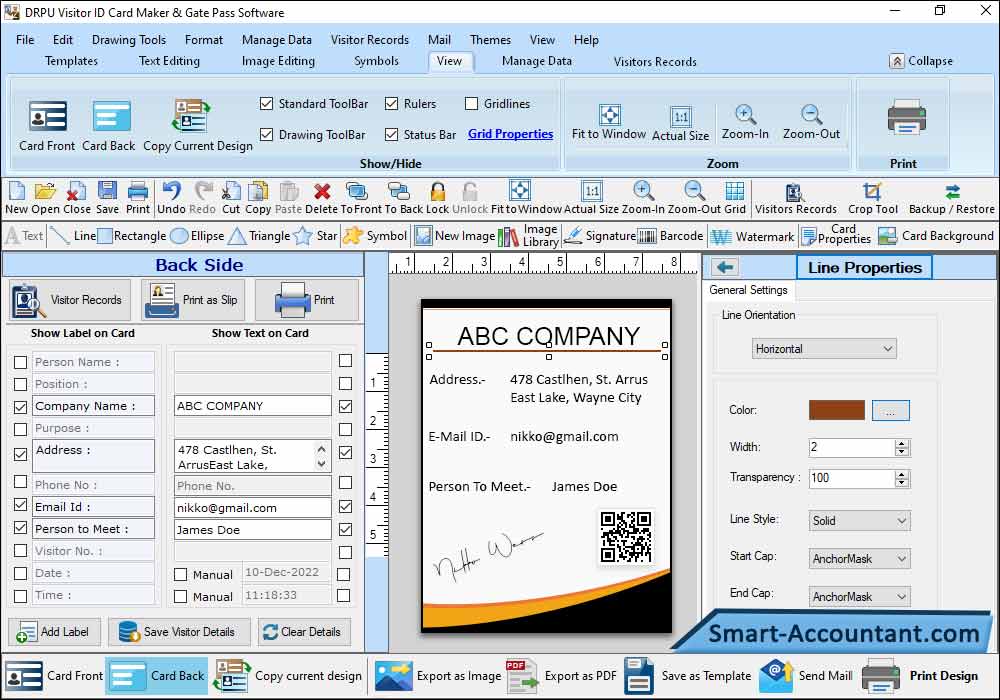Screen dimensions: 1000x700
Task: Click Zoom-Out in ribbon Zoom group
Action: [811, 115]
